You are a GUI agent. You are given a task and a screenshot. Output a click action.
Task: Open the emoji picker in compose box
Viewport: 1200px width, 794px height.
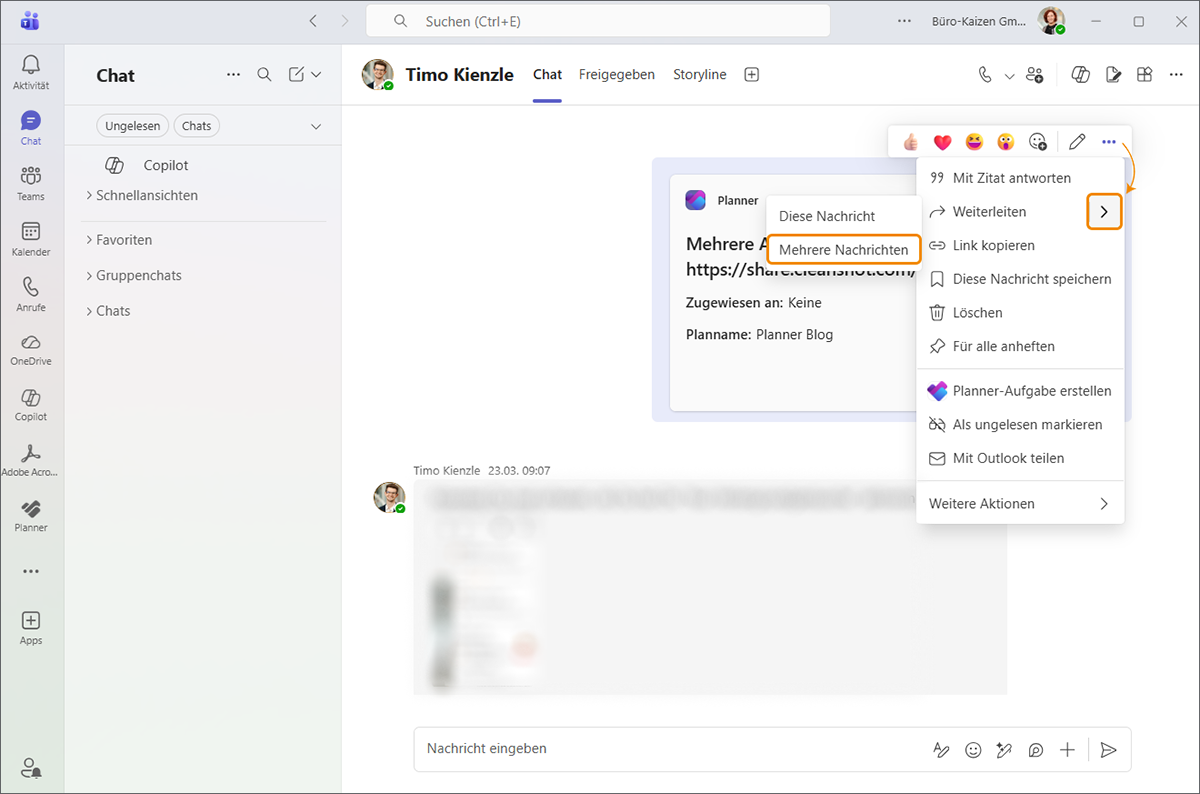(x=973, y=749)
